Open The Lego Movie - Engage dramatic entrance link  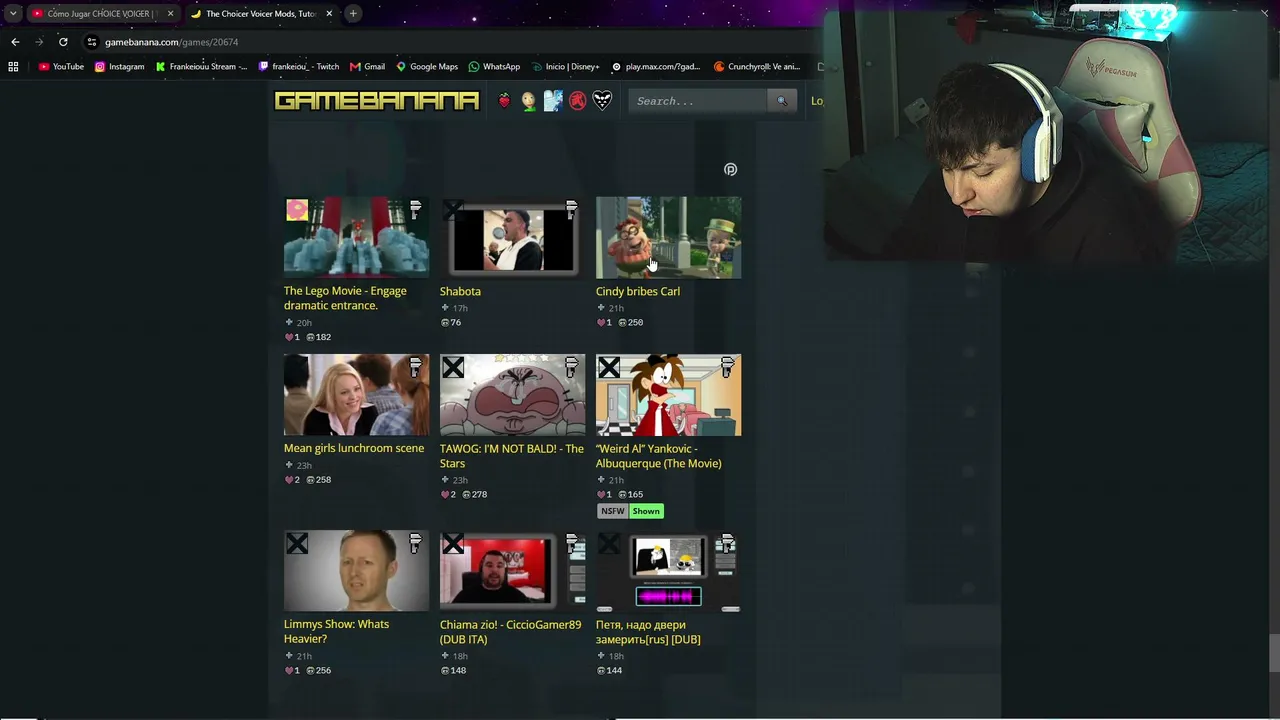click(345, 298)
